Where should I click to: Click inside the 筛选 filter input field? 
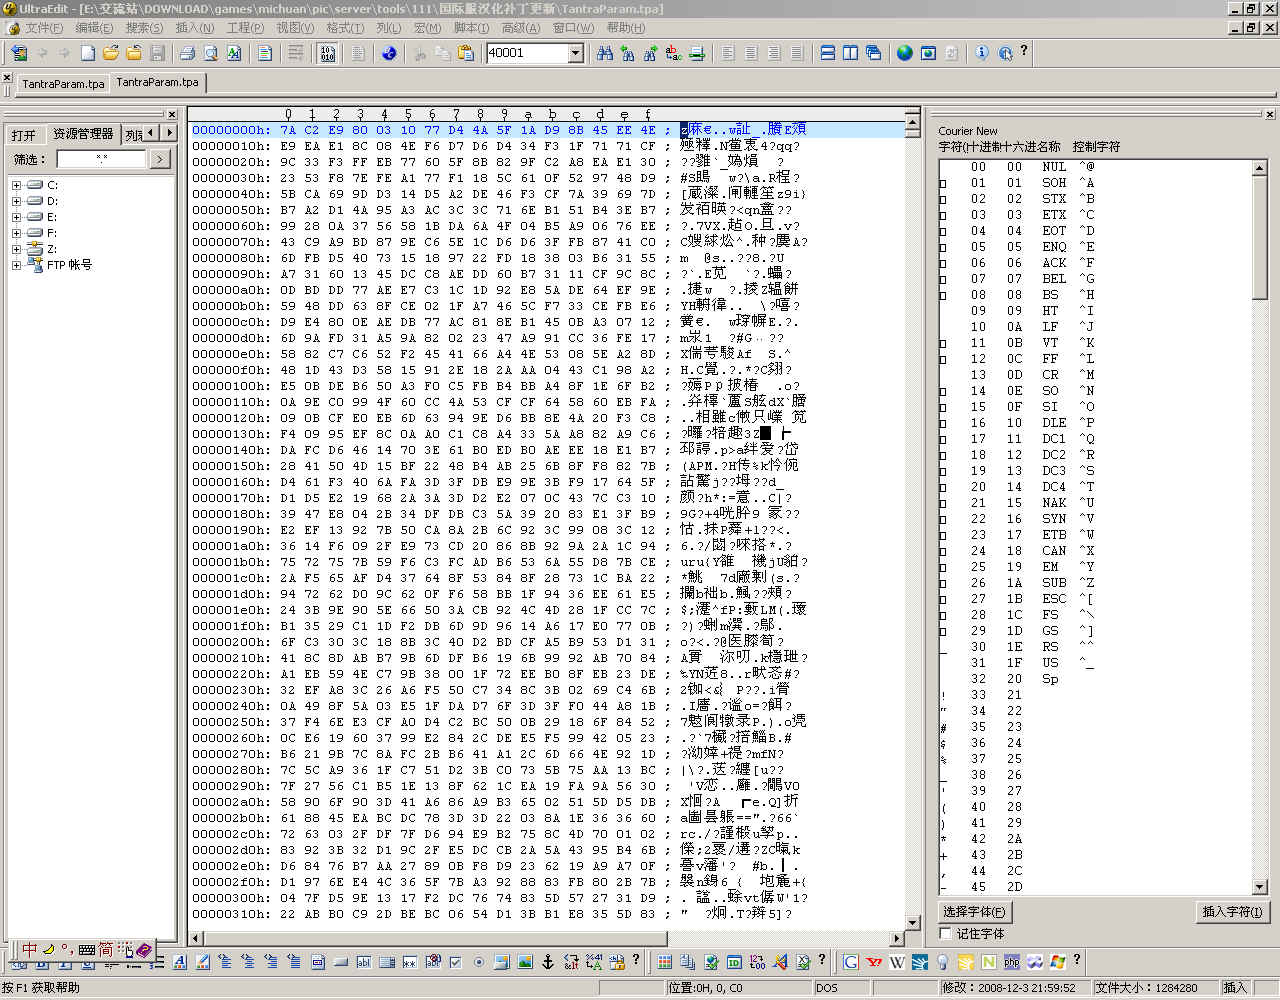(102, 159)
